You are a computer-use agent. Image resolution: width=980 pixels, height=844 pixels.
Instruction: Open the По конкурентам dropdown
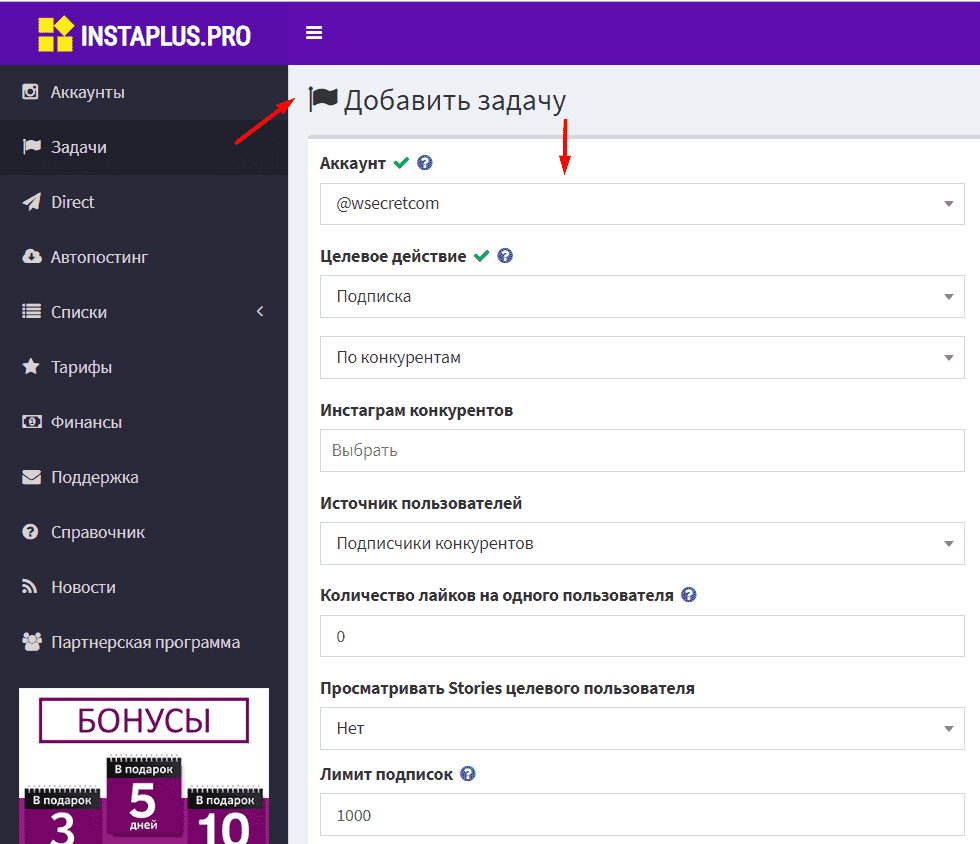(642, 358)
